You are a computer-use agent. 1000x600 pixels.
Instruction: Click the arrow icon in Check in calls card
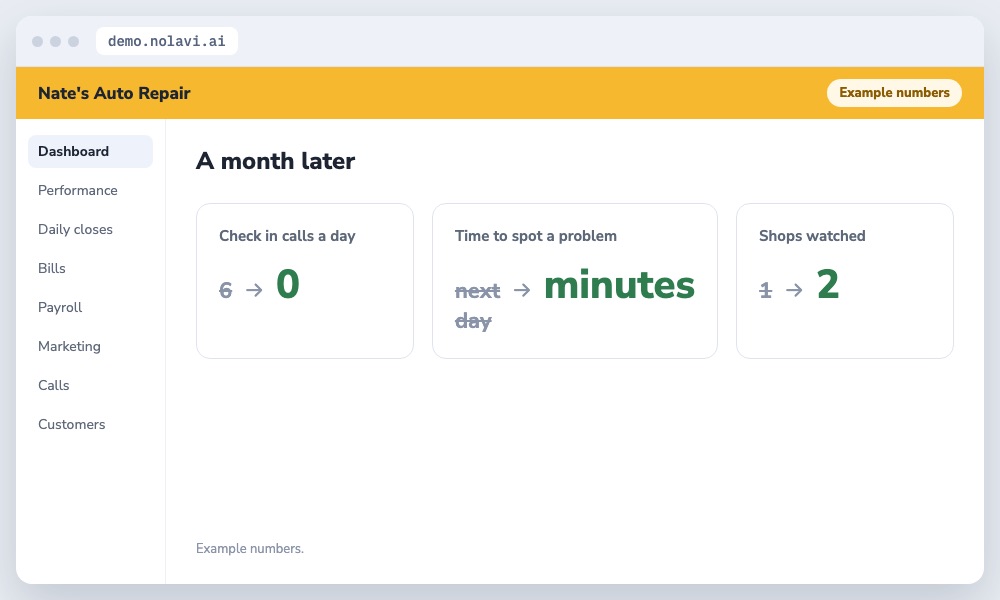254,290
